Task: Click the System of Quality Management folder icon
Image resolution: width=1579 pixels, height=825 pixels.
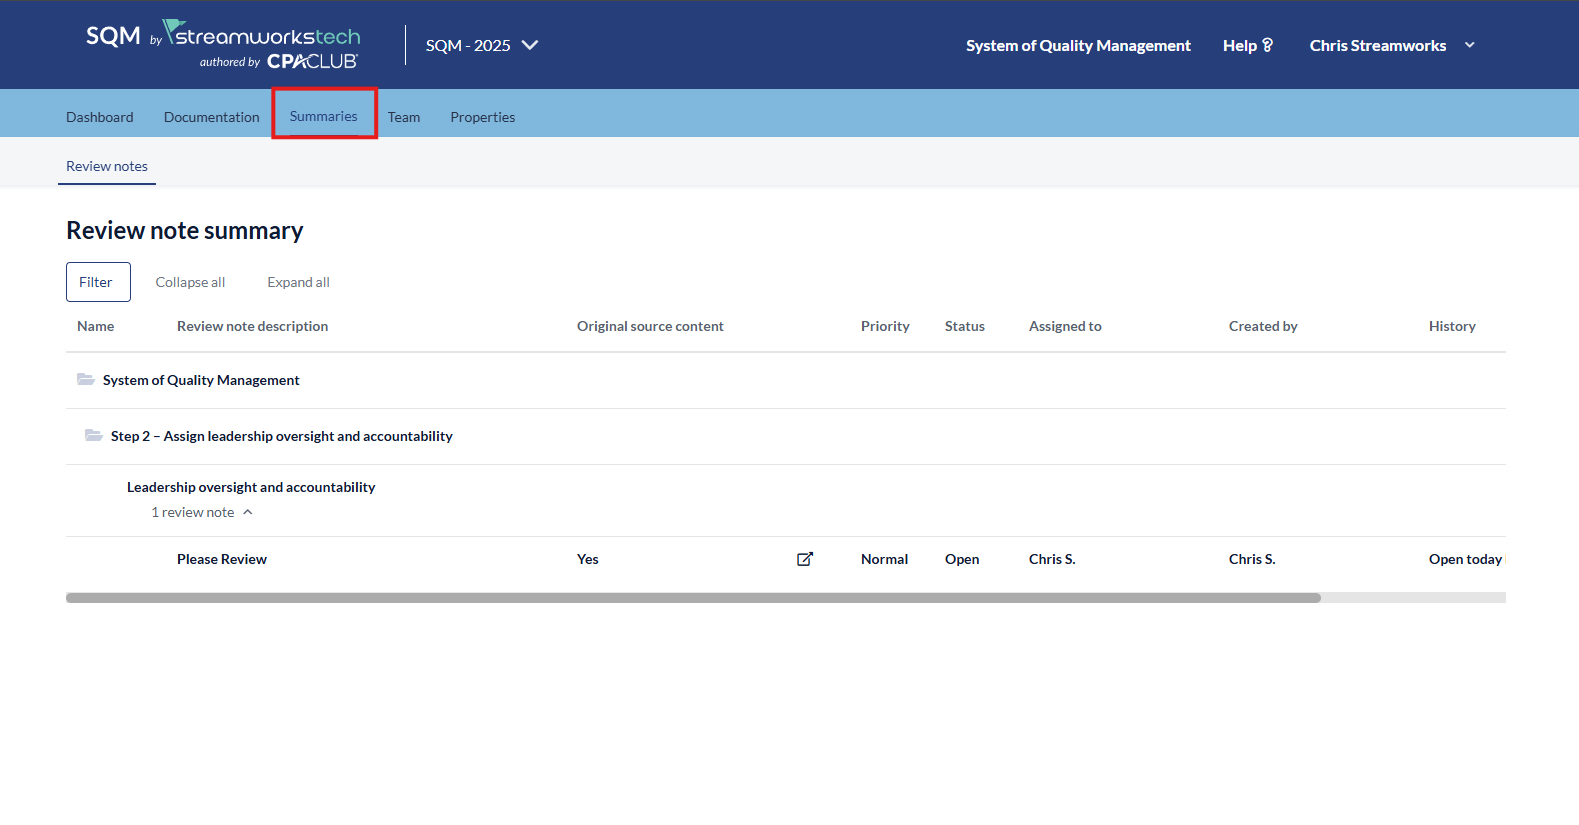Action: [x=86, y=380]
